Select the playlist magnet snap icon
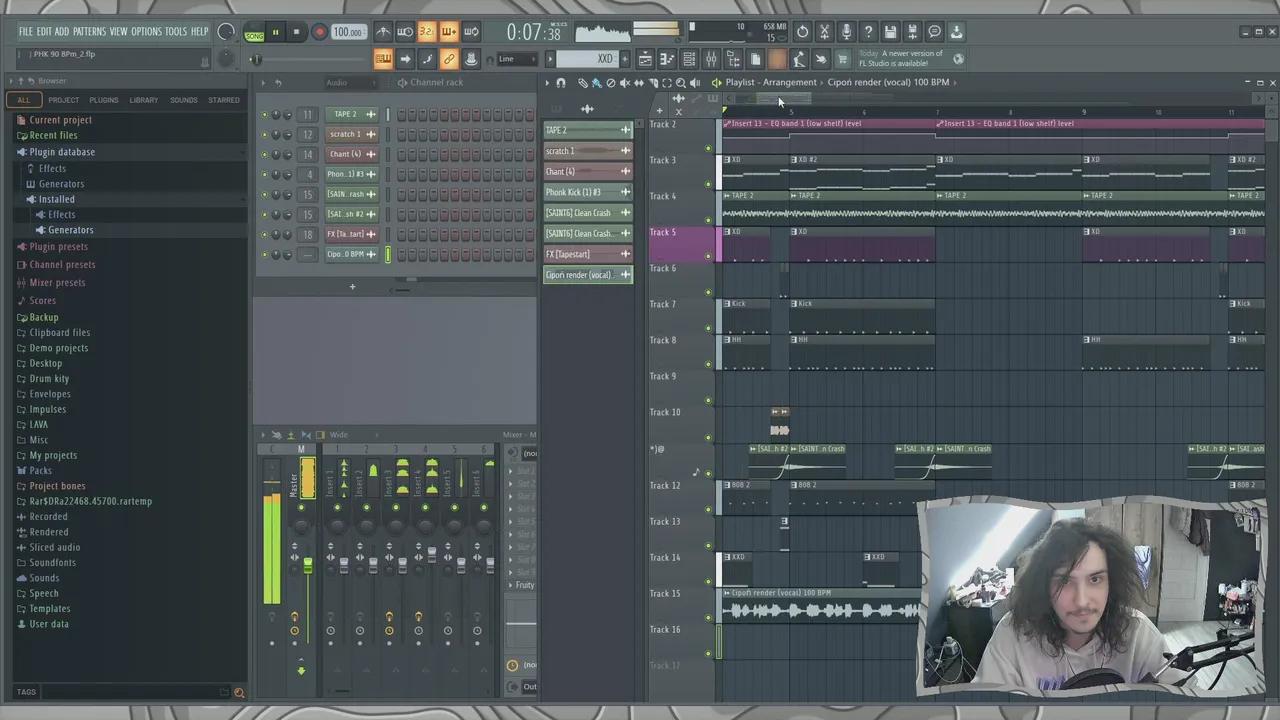Viewport: 1280px width, 720px height. point(561,83)
